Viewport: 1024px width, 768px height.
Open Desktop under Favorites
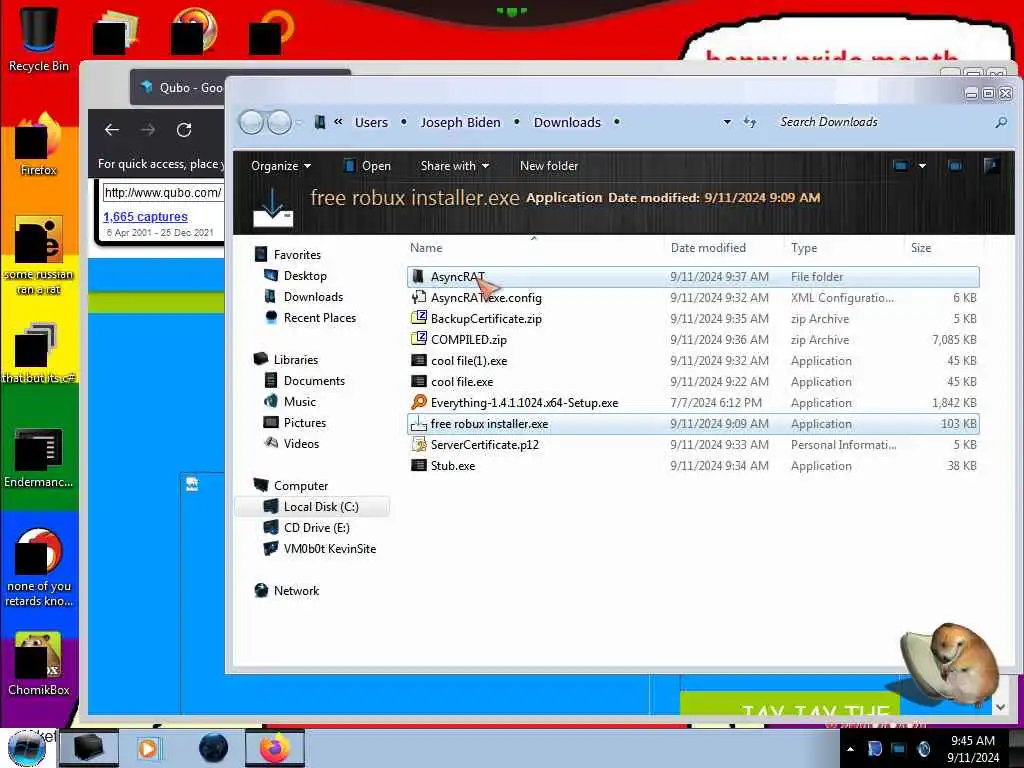tap(305, 276)
